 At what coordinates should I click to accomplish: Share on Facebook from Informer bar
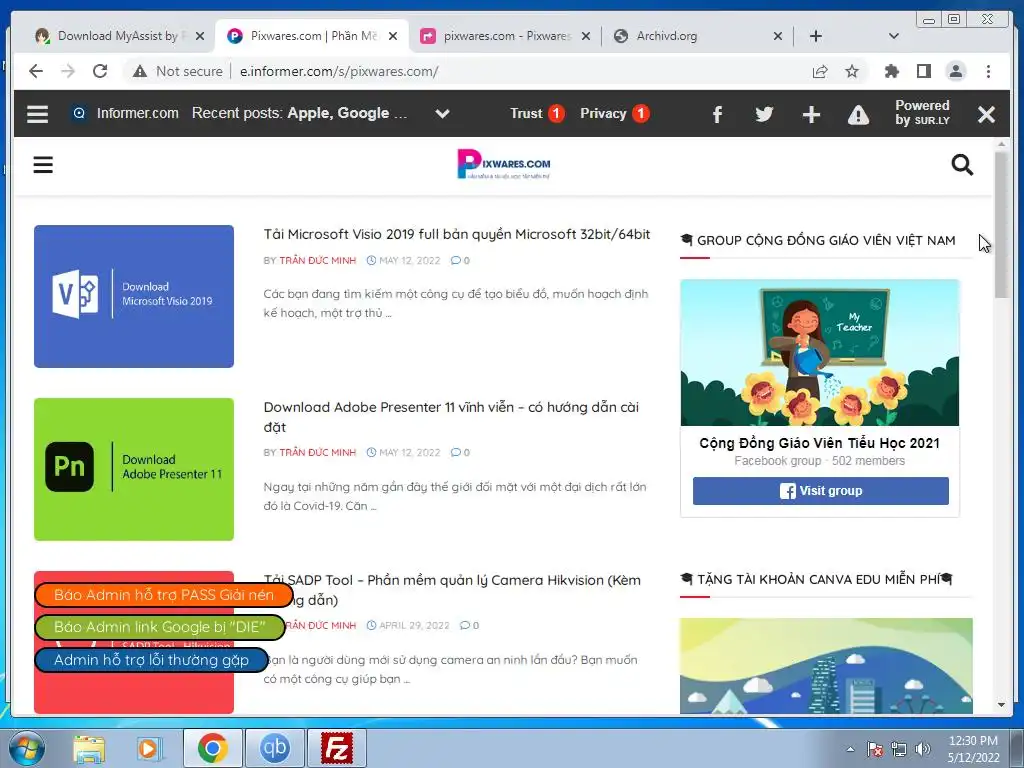click(716, 115)
